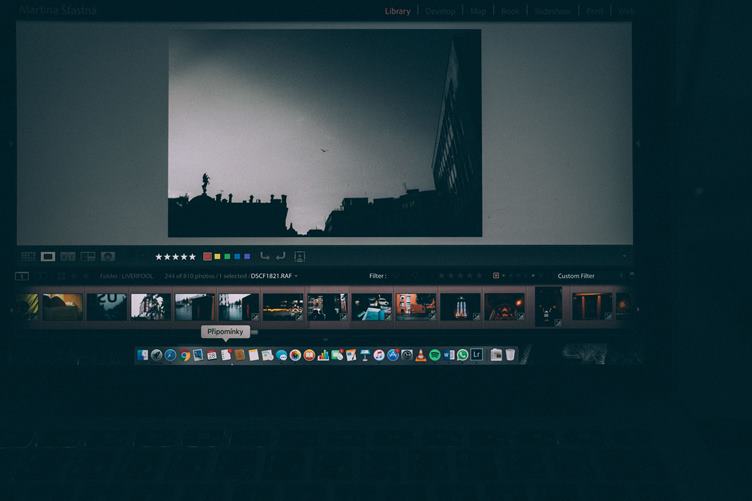Image resolution: width=752 pixels, height=501 pixels.
Task: Set rating with the third star
Action: point(176,257)
